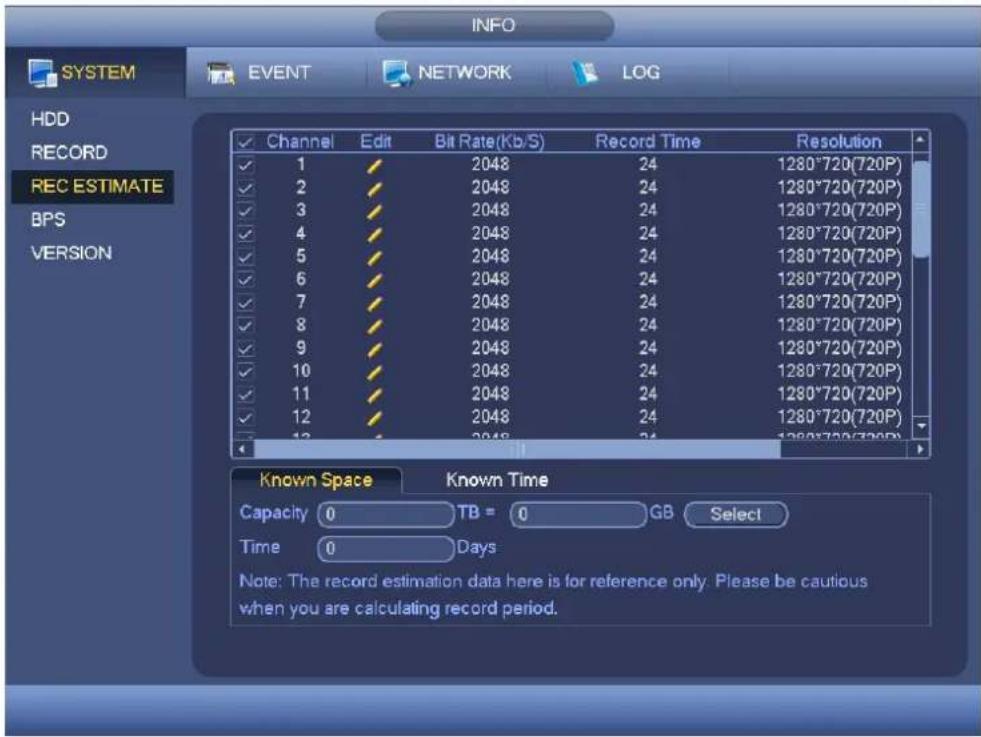981x737 pixels.
Task: Click channel 6 resolution 1280*720(720P)
Action: pyautogui.click(x=839, y=280)
